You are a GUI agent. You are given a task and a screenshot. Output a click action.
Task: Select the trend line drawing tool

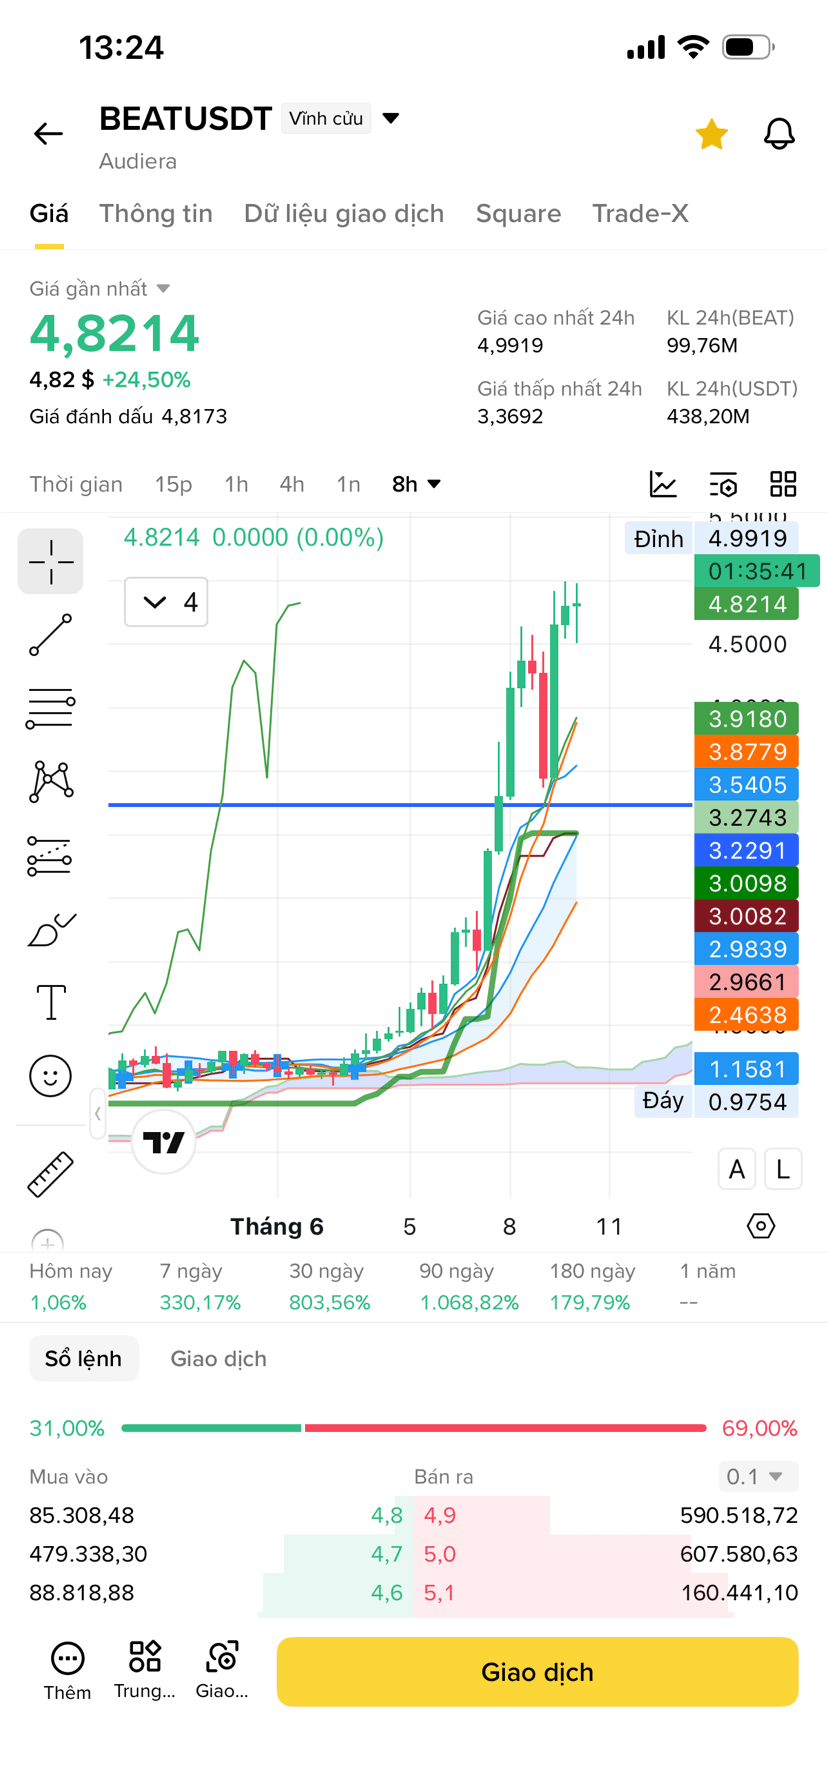51,635
